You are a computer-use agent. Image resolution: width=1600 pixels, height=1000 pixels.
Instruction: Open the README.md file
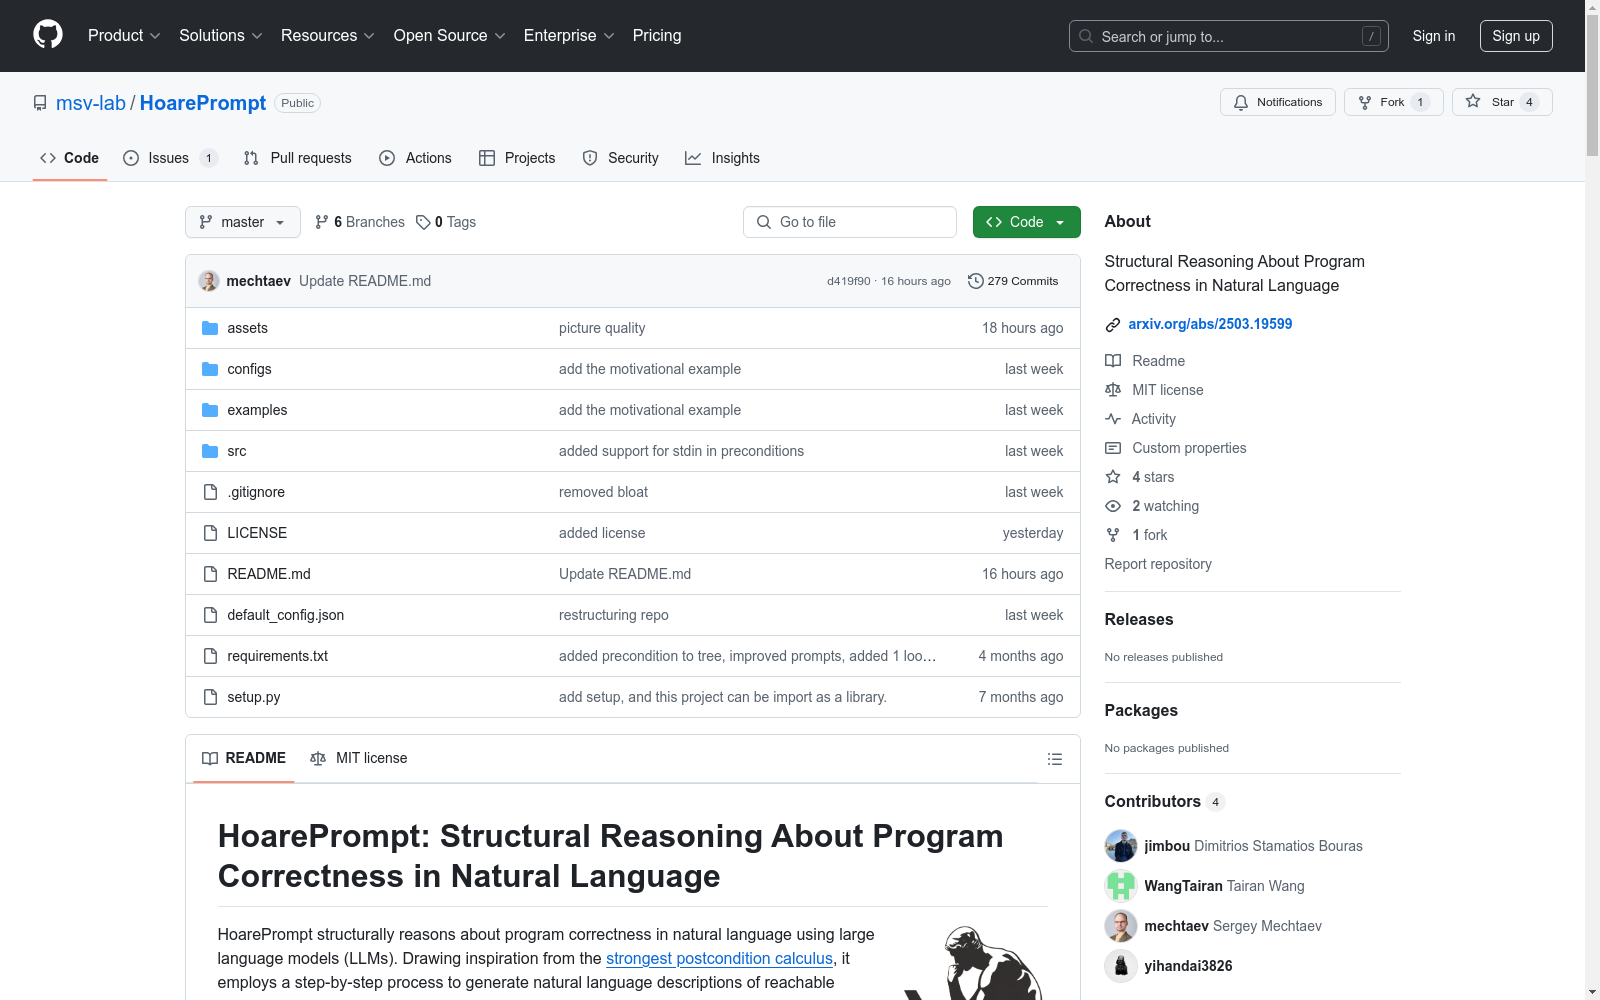pos(269,574)
